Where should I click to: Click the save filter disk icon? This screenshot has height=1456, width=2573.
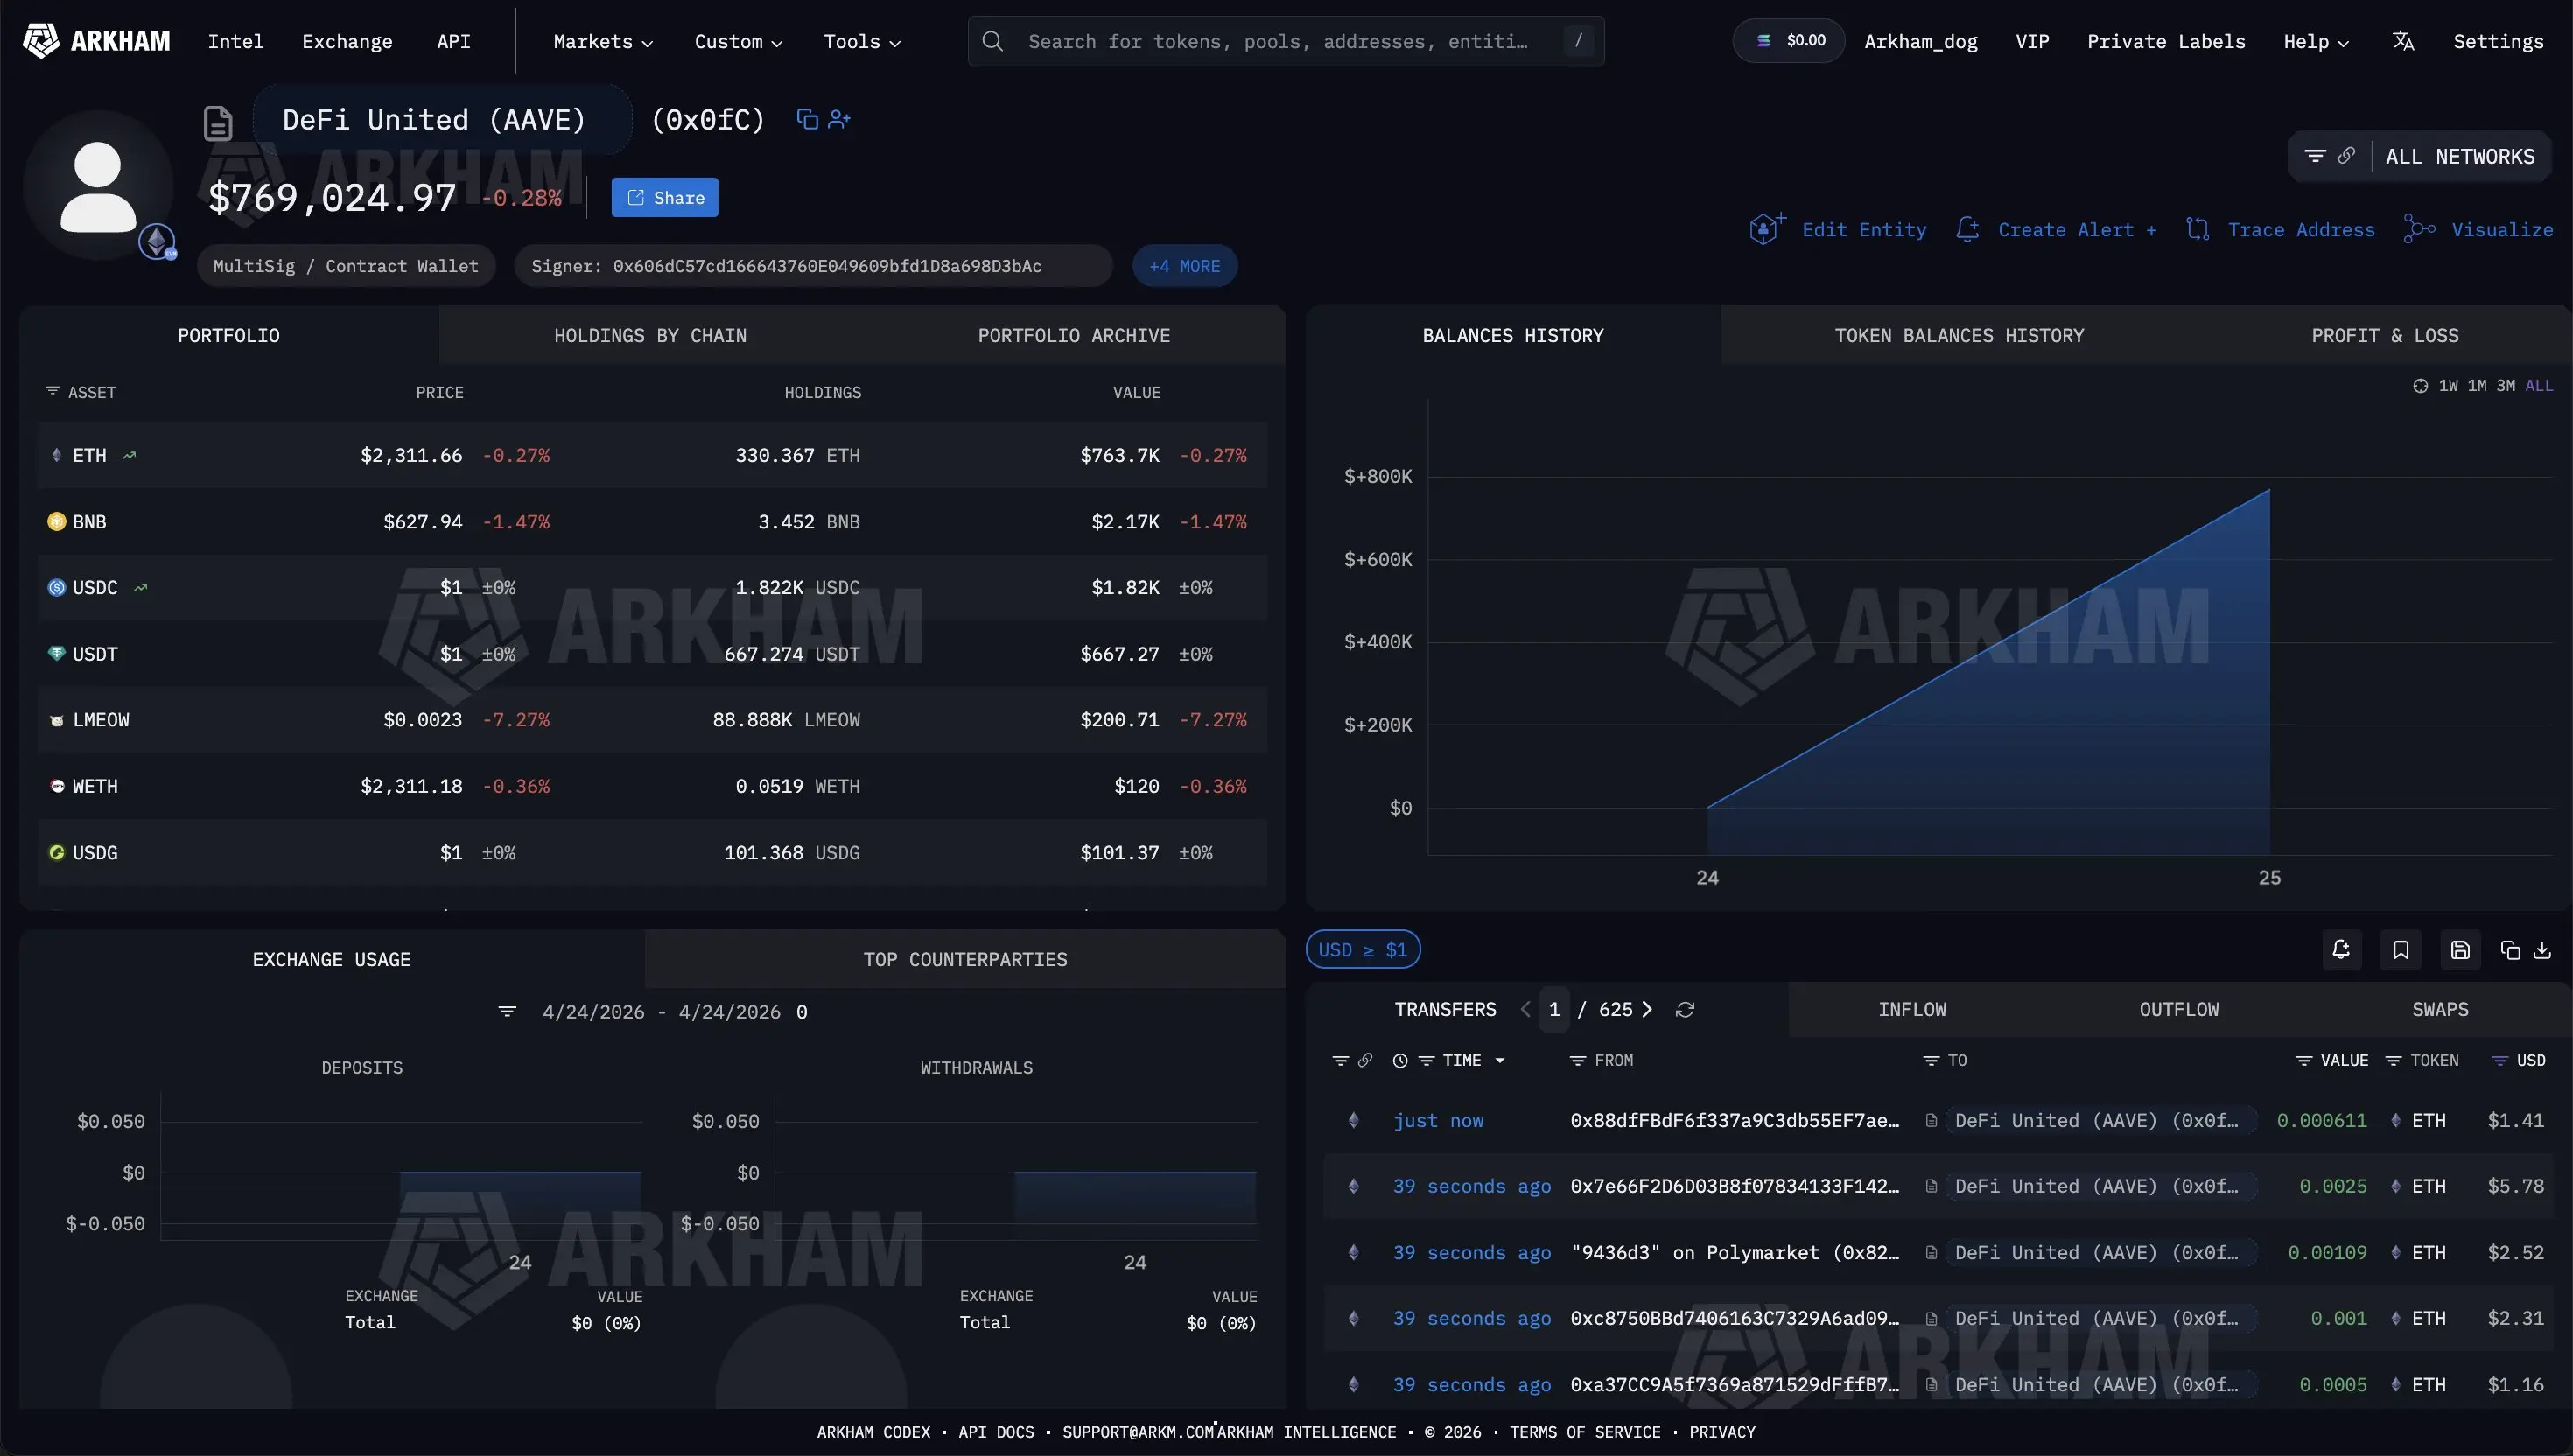point(2460,950)
